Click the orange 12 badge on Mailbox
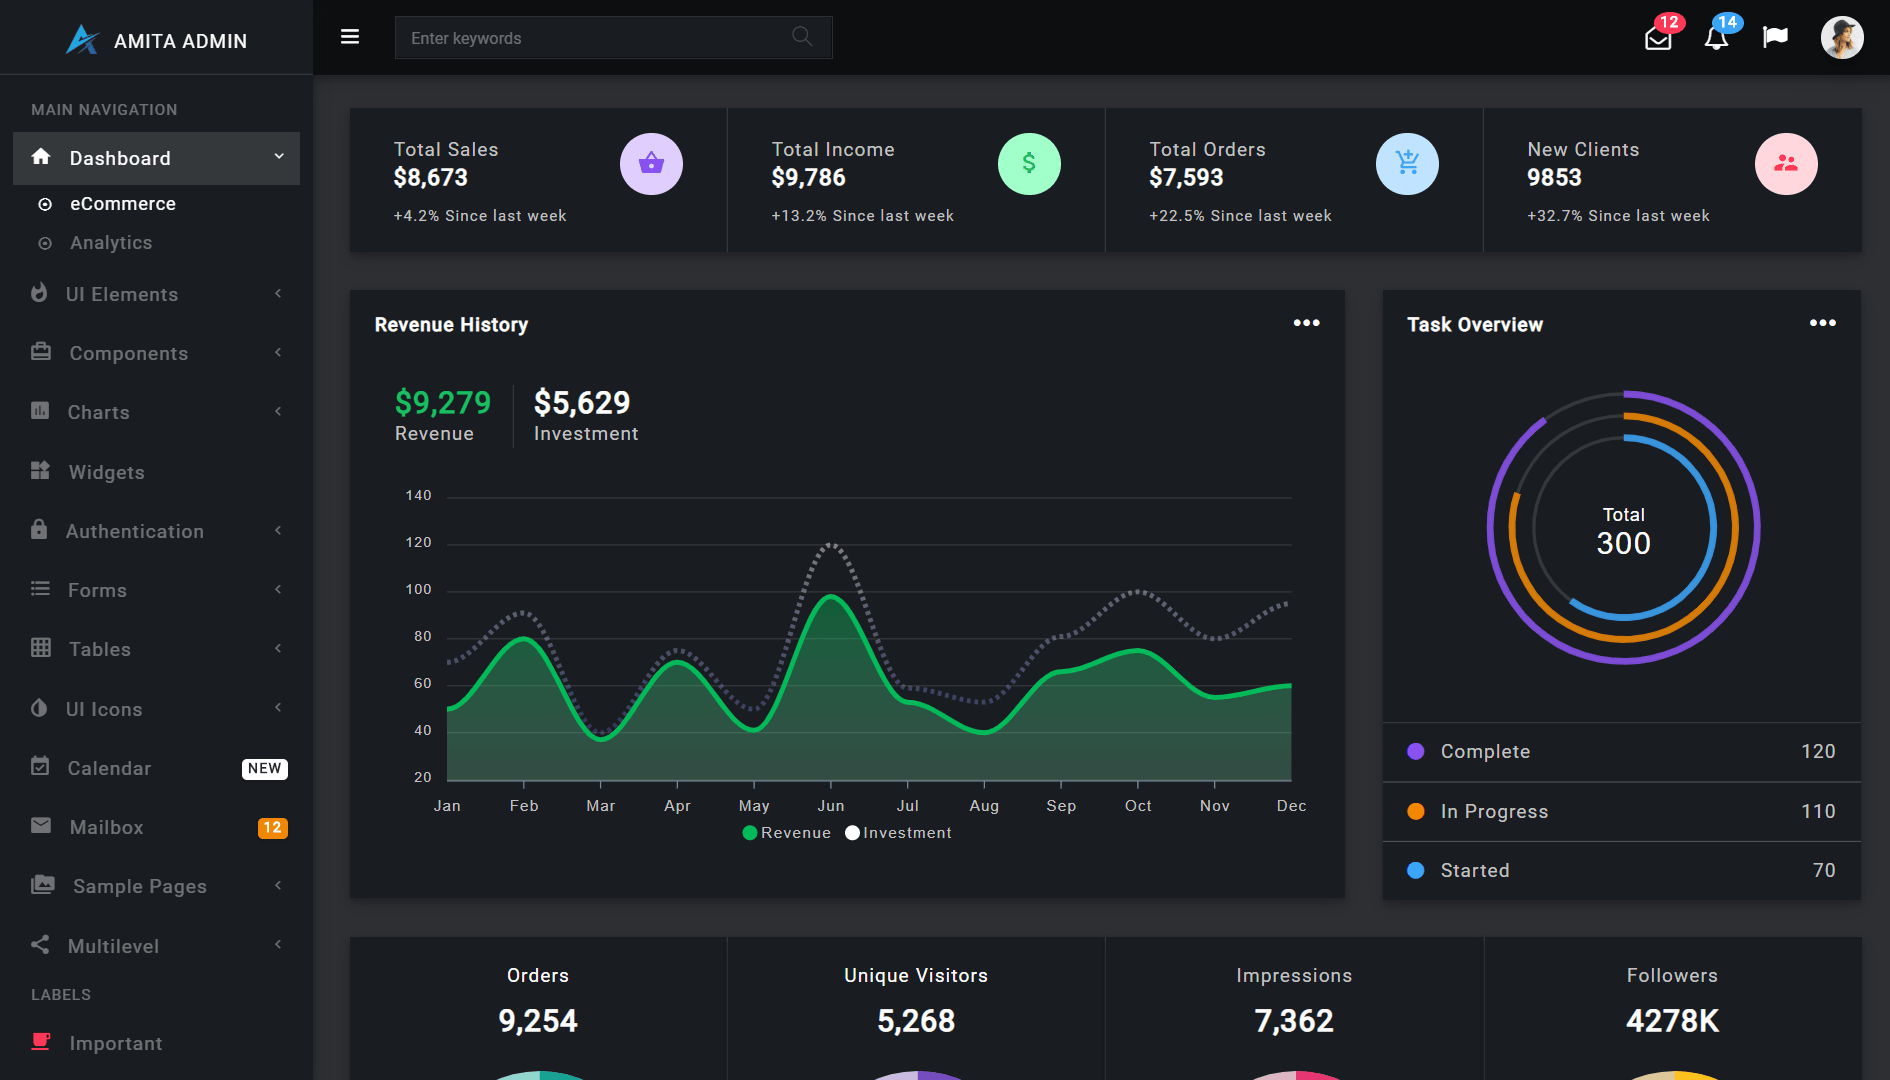Screen dimensions: 1890x1080 coord(272,827)
